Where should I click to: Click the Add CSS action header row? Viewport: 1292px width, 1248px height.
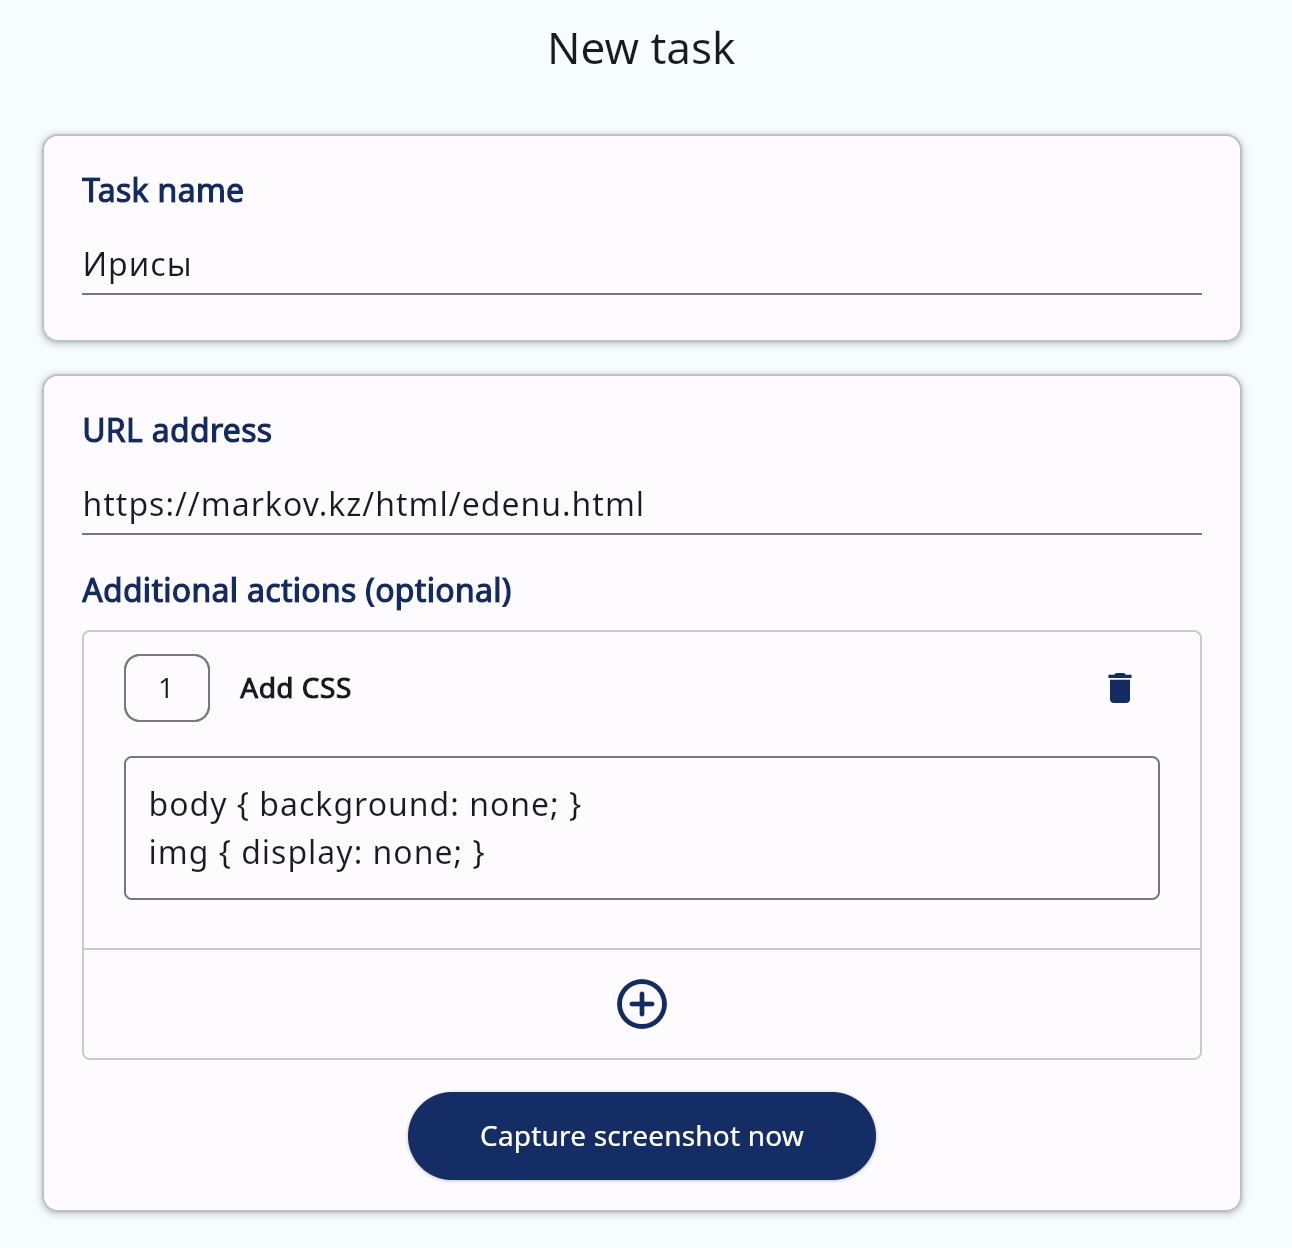[700, 688]
